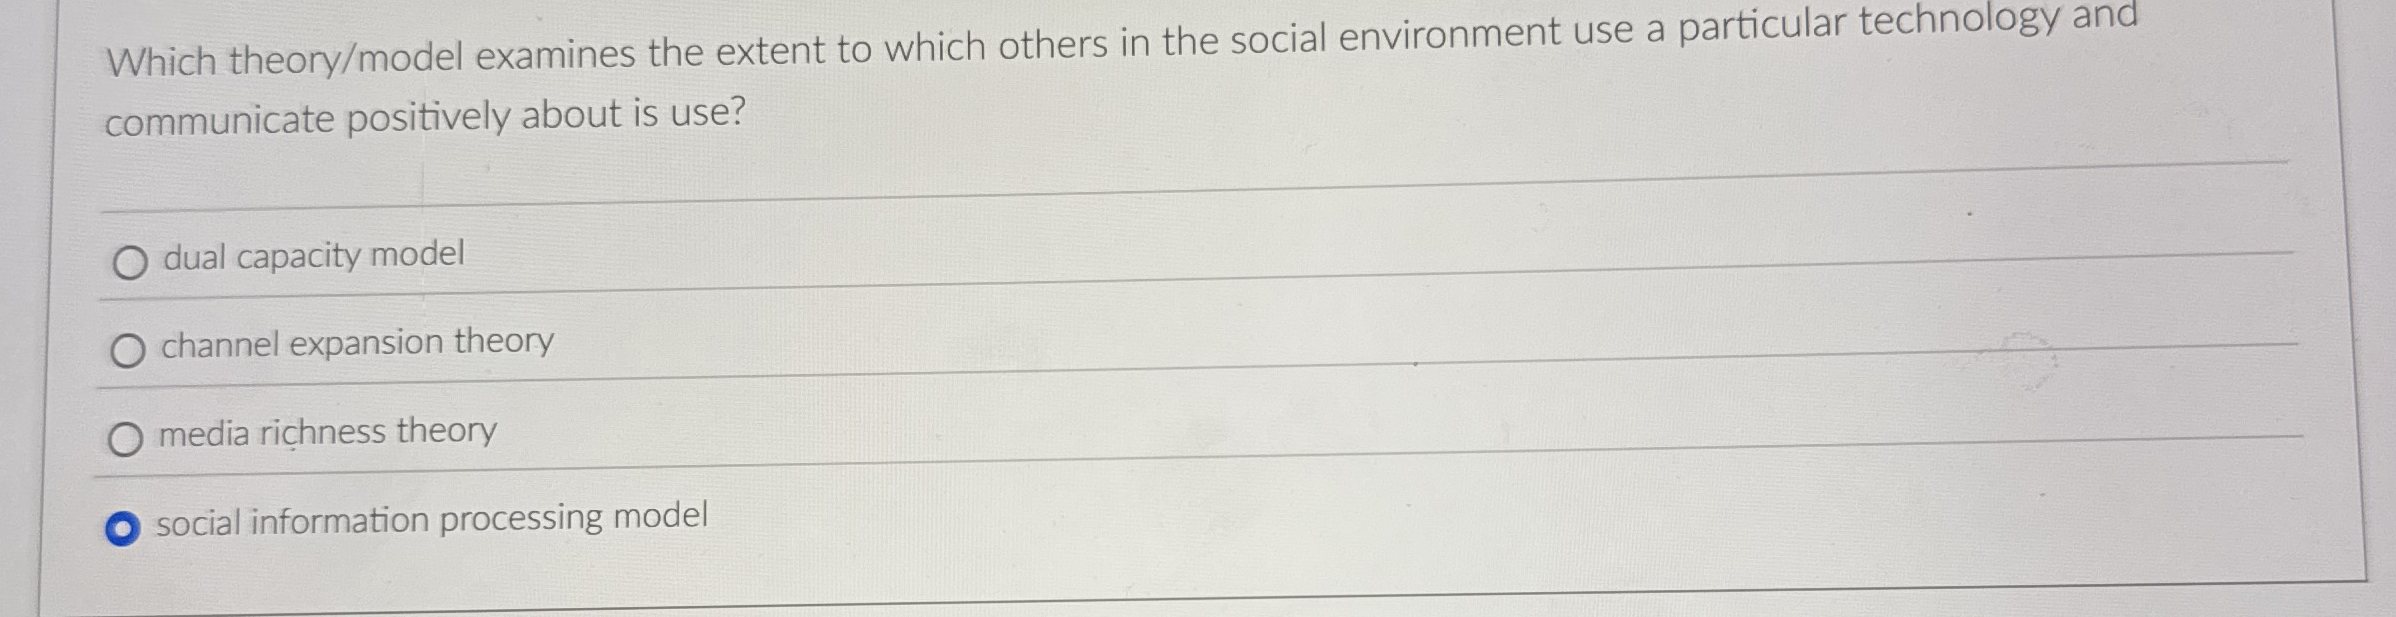The height and width of the screenshot is (617, 2396).
Task: Click the selected social information processing radio
Action: coord(122,528)
